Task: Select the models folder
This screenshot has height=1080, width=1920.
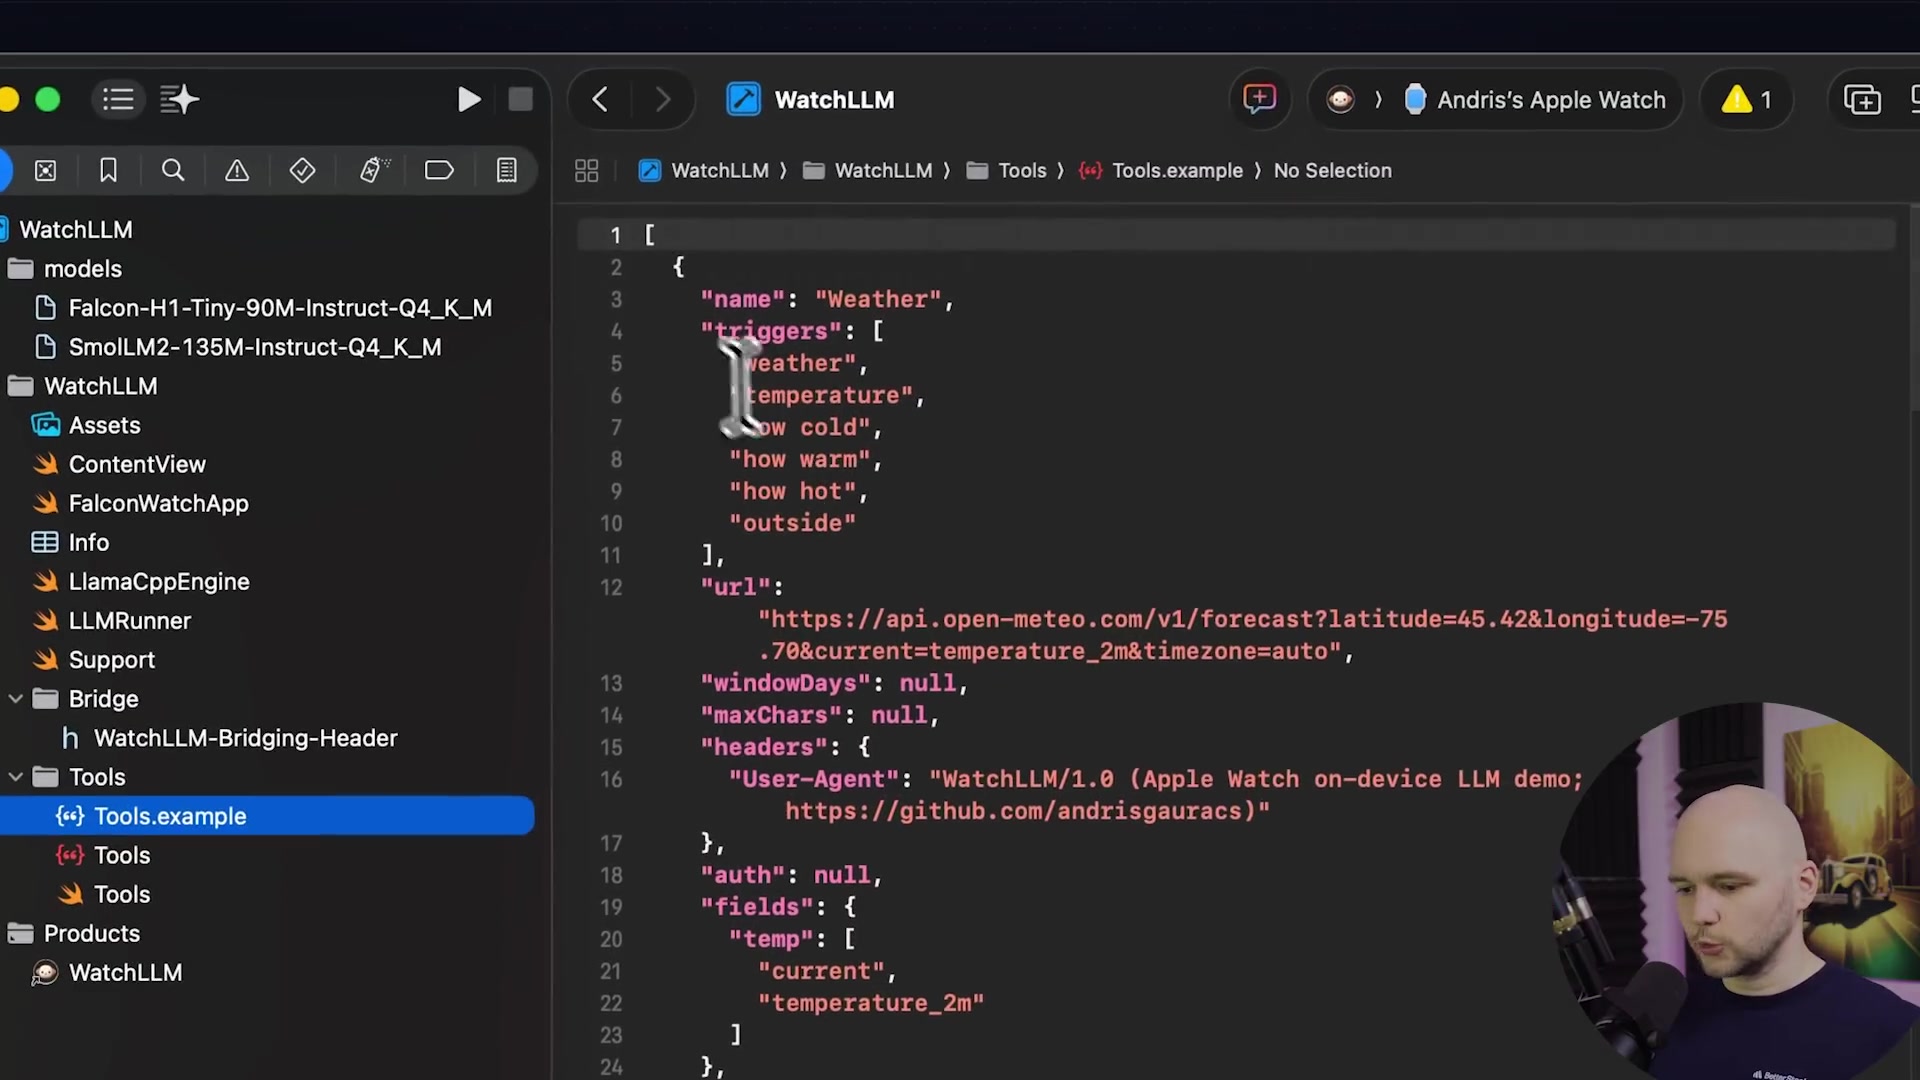Action: [83, 269]
